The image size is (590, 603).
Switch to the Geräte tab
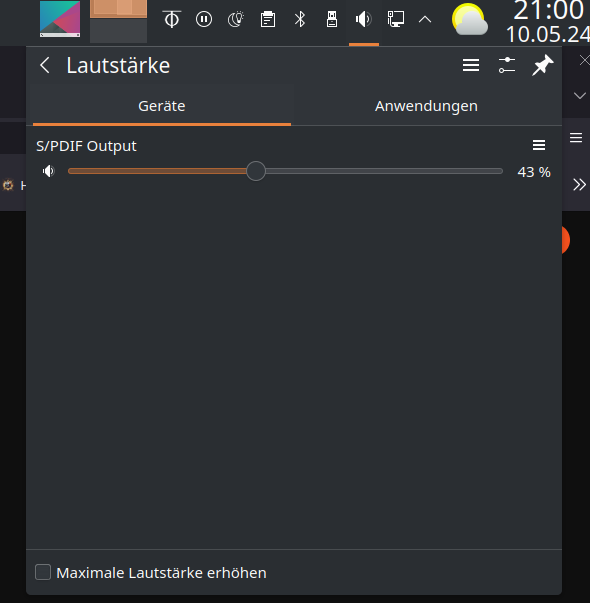(162, 106)
